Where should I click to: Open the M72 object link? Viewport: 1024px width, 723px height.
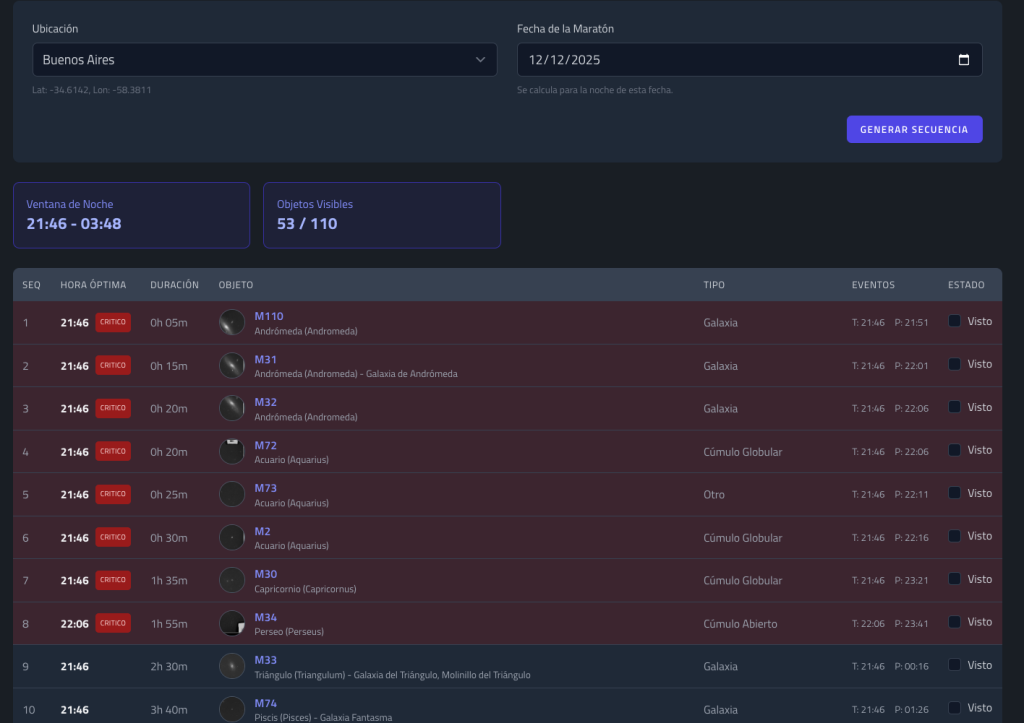click(x=265, y=445)
